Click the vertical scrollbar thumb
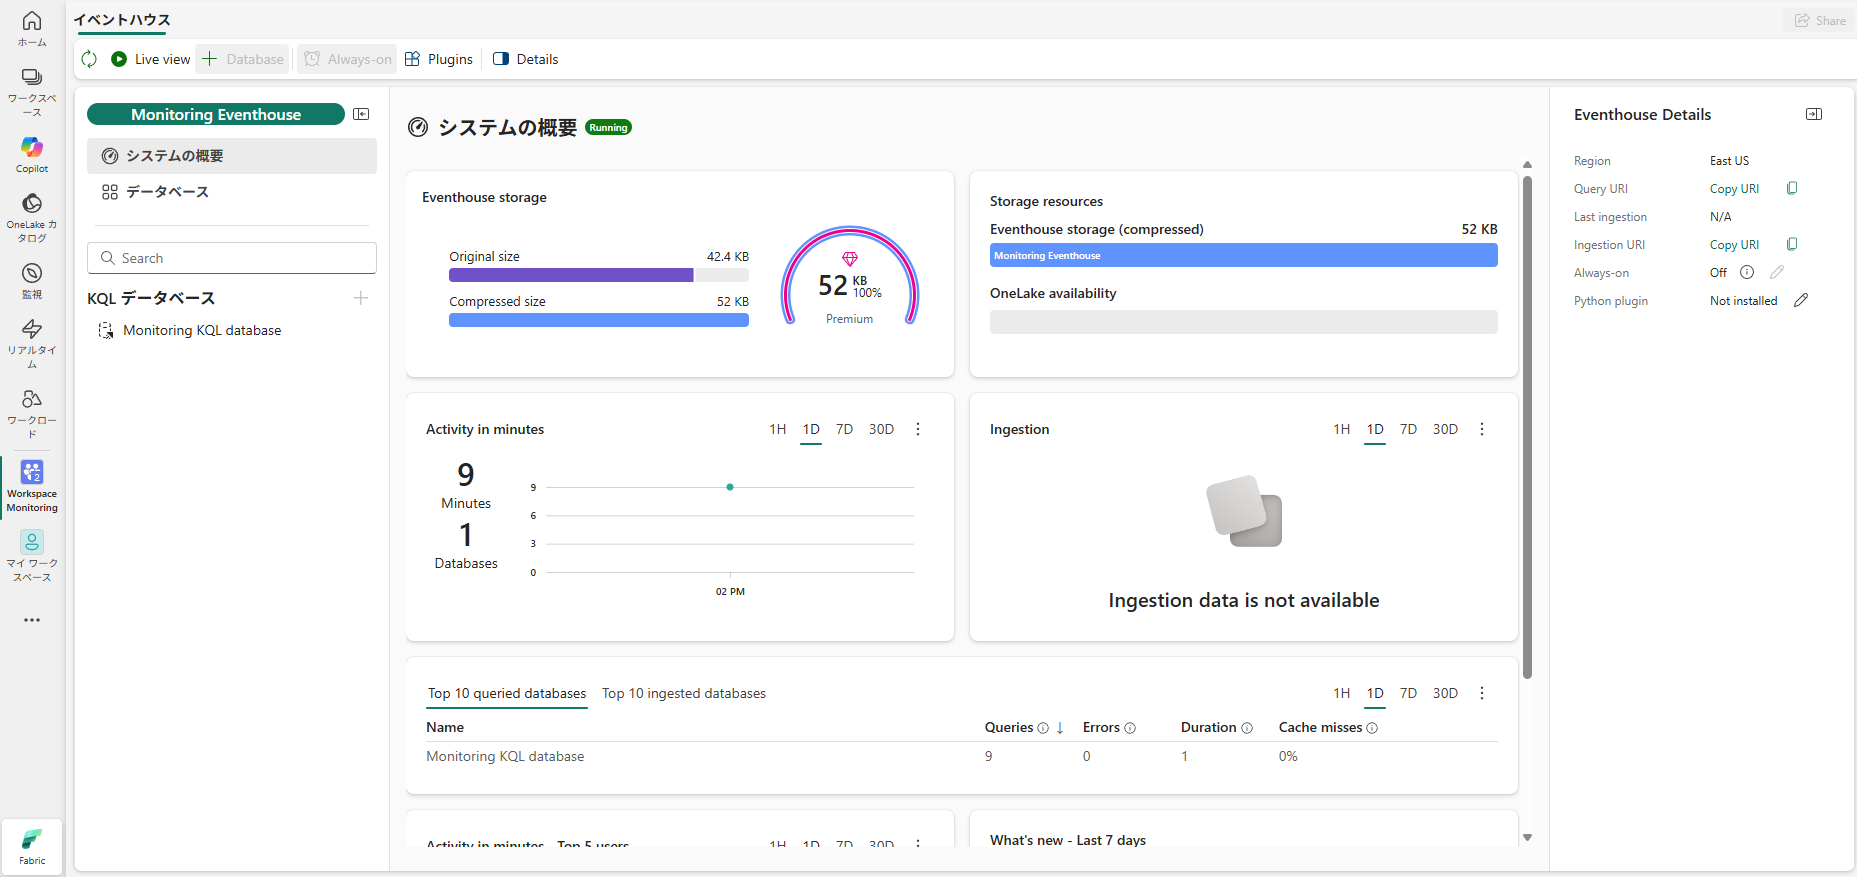The image size is (1857, 877). click(x=1527, y=427)
